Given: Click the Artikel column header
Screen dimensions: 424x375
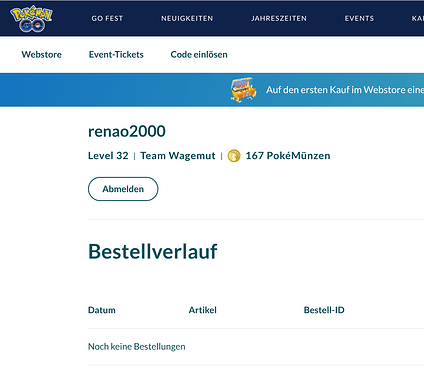Looking at the screenshot, I should [203, 310].
